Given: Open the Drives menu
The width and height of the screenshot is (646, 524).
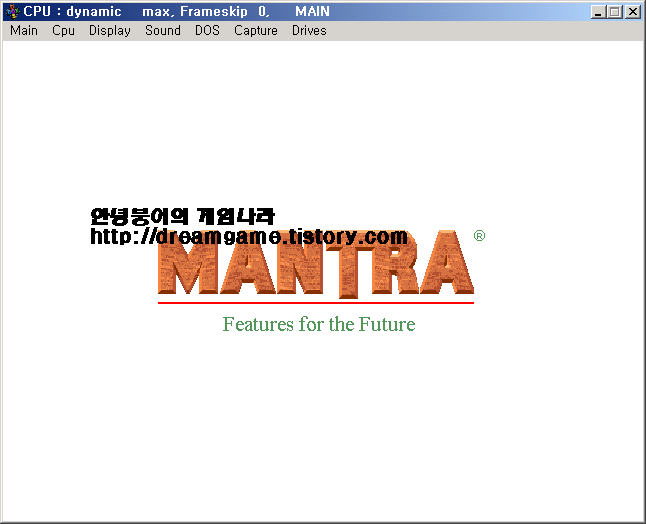Looking at the screenshot, I should tap(309, 30).
